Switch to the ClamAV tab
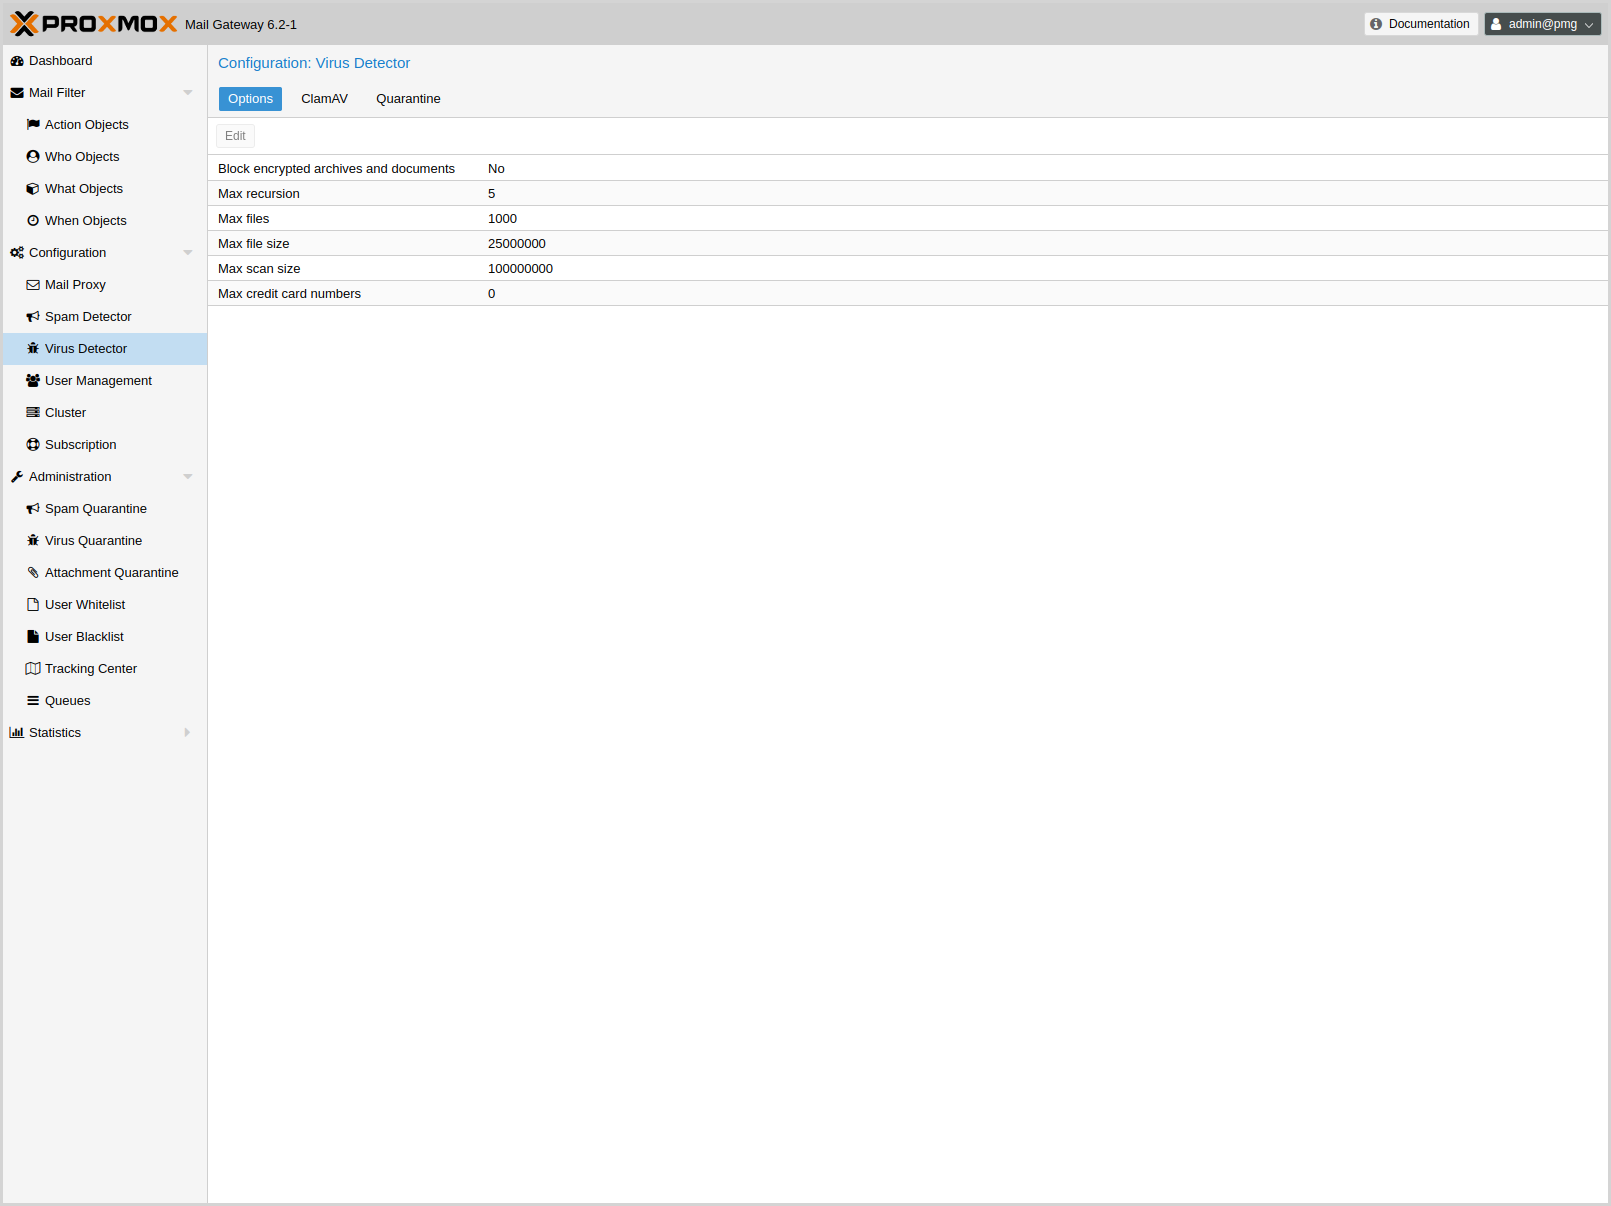The image size is (1611, 1206). point(324,99)
